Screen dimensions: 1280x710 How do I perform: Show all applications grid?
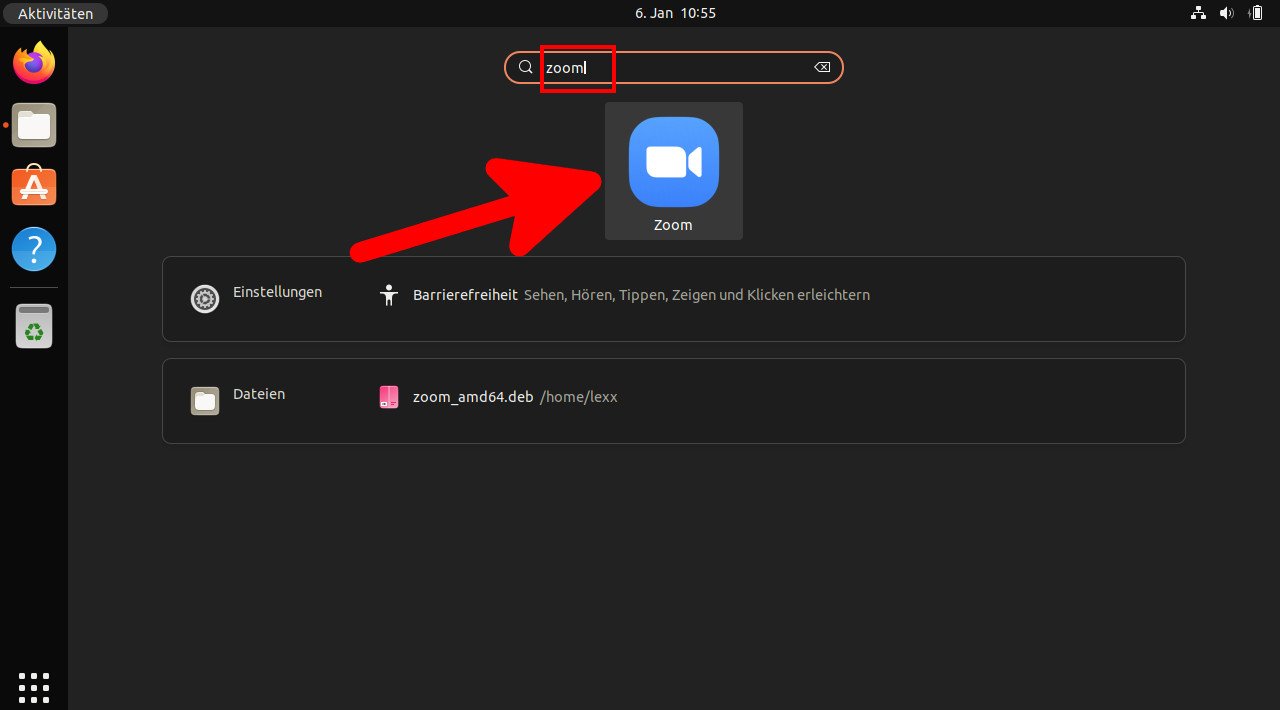click(x=34, y=687)
